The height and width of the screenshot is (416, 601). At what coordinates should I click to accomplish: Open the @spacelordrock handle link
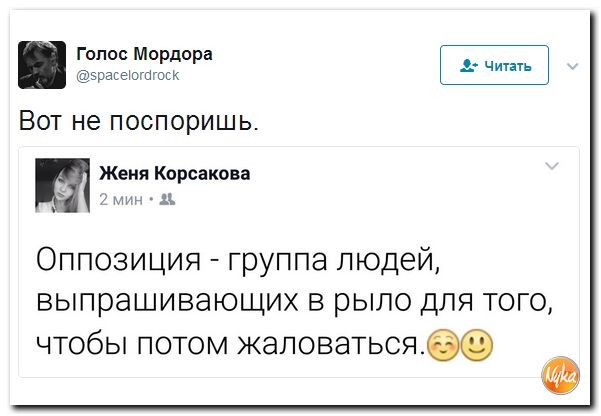click(129, 72)
